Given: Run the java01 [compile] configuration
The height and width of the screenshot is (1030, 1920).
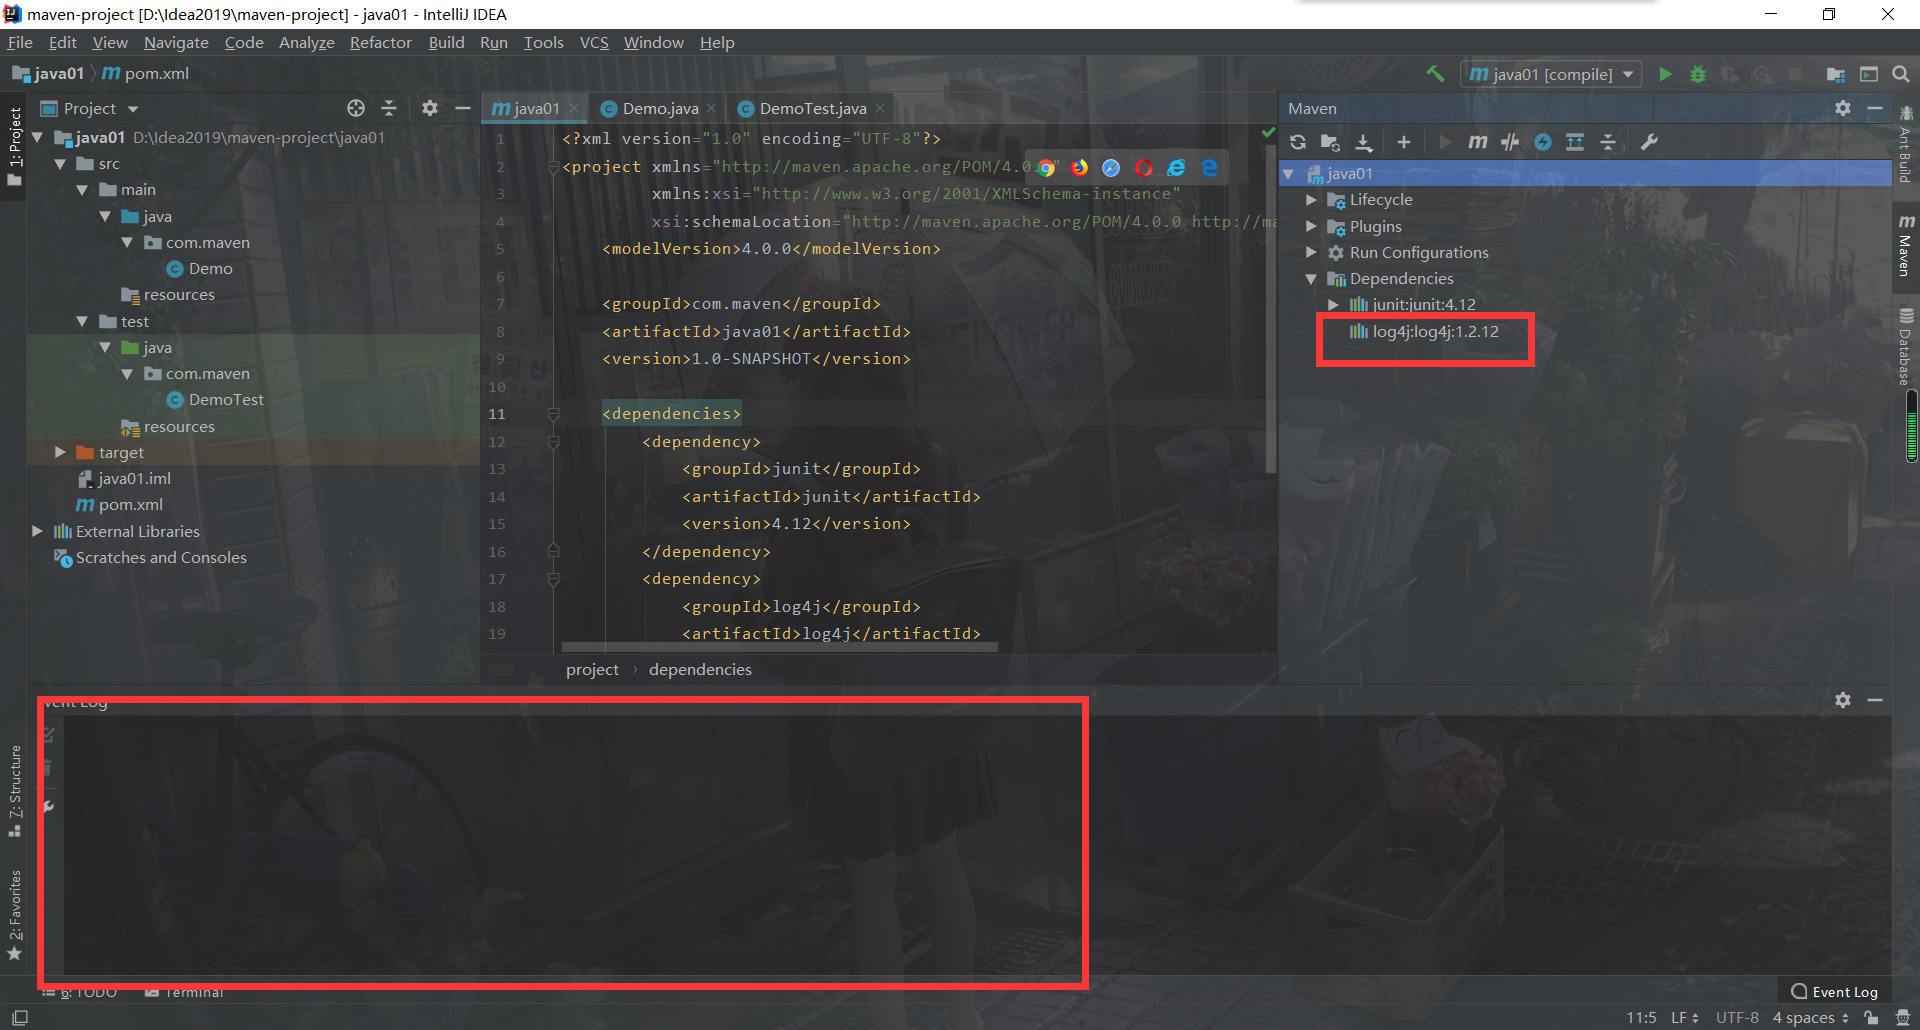Looking at the screenshot, I should tap(1665, 74).
